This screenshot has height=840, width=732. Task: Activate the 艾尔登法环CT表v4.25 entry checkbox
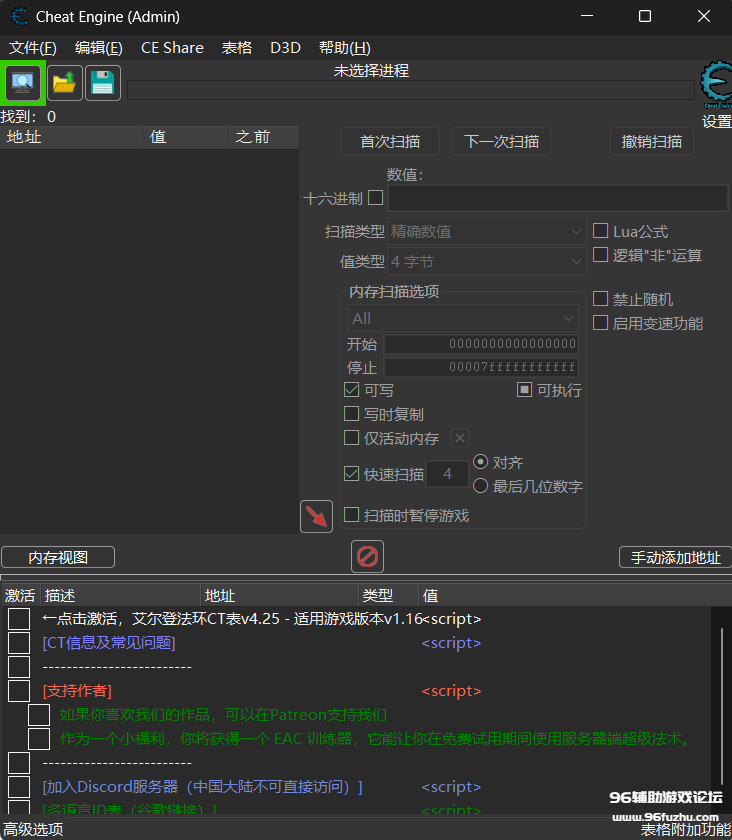(x=19, y=619)
